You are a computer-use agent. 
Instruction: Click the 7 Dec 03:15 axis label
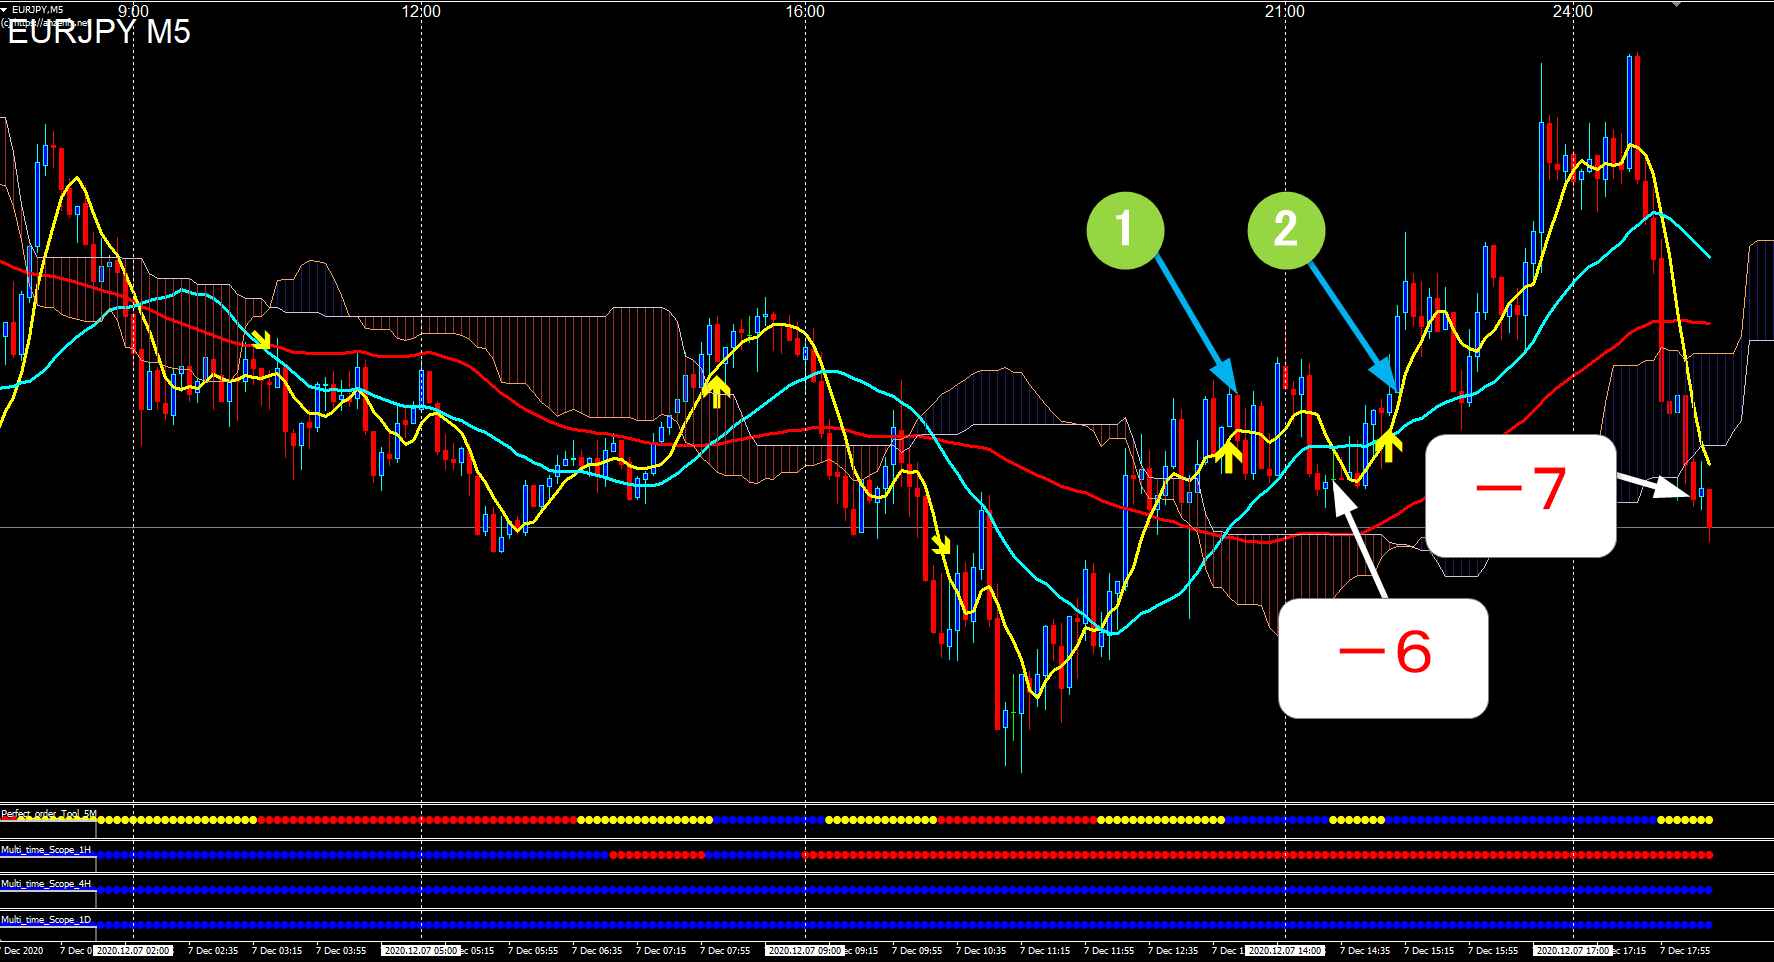coord(277,951)
